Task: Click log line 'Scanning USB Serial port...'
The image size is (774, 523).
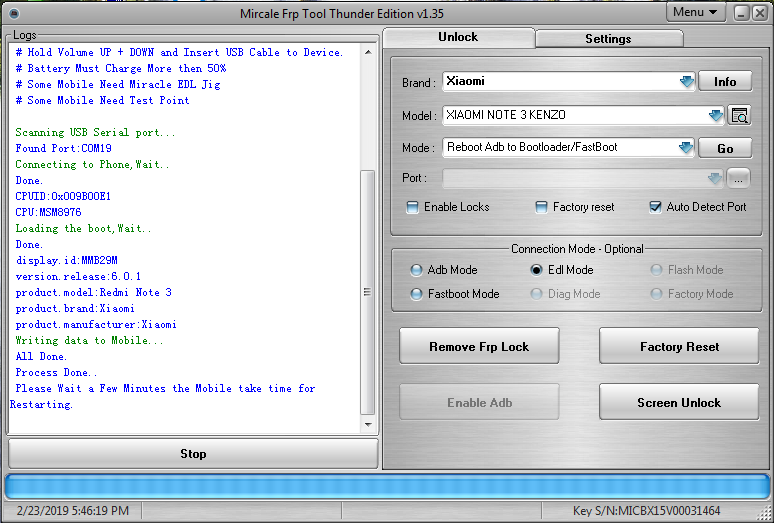Action: pyautogui.click(x=95, y=132)
